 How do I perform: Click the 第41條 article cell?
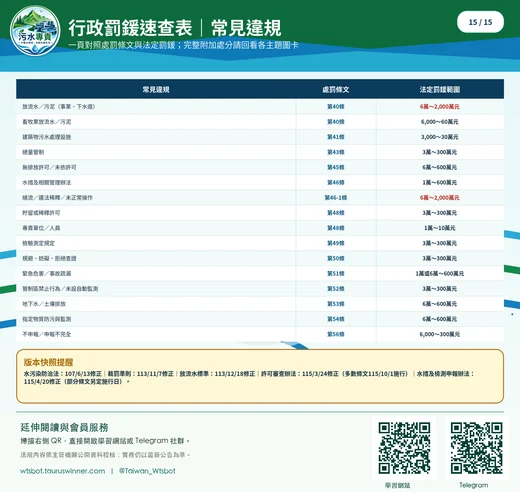click(x=336, y=137)
